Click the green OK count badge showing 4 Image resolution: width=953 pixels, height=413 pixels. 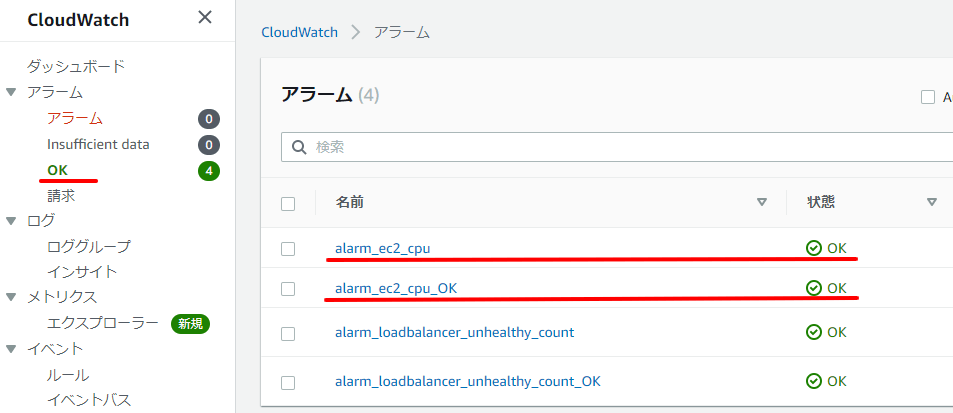pos(209,171)
